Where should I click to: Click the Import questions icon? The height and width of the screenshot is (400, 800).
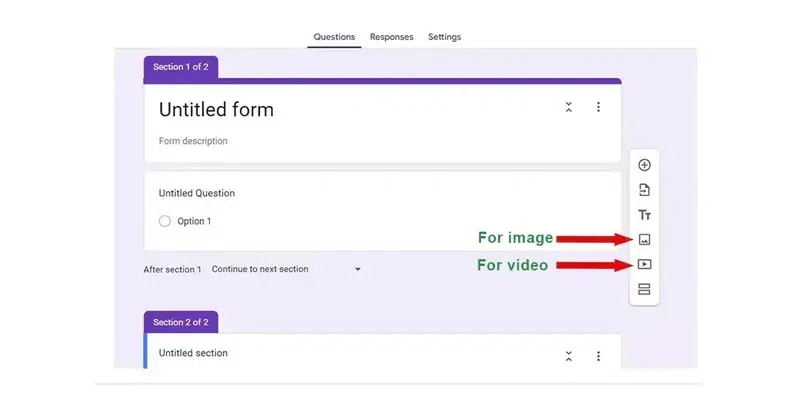644,190
